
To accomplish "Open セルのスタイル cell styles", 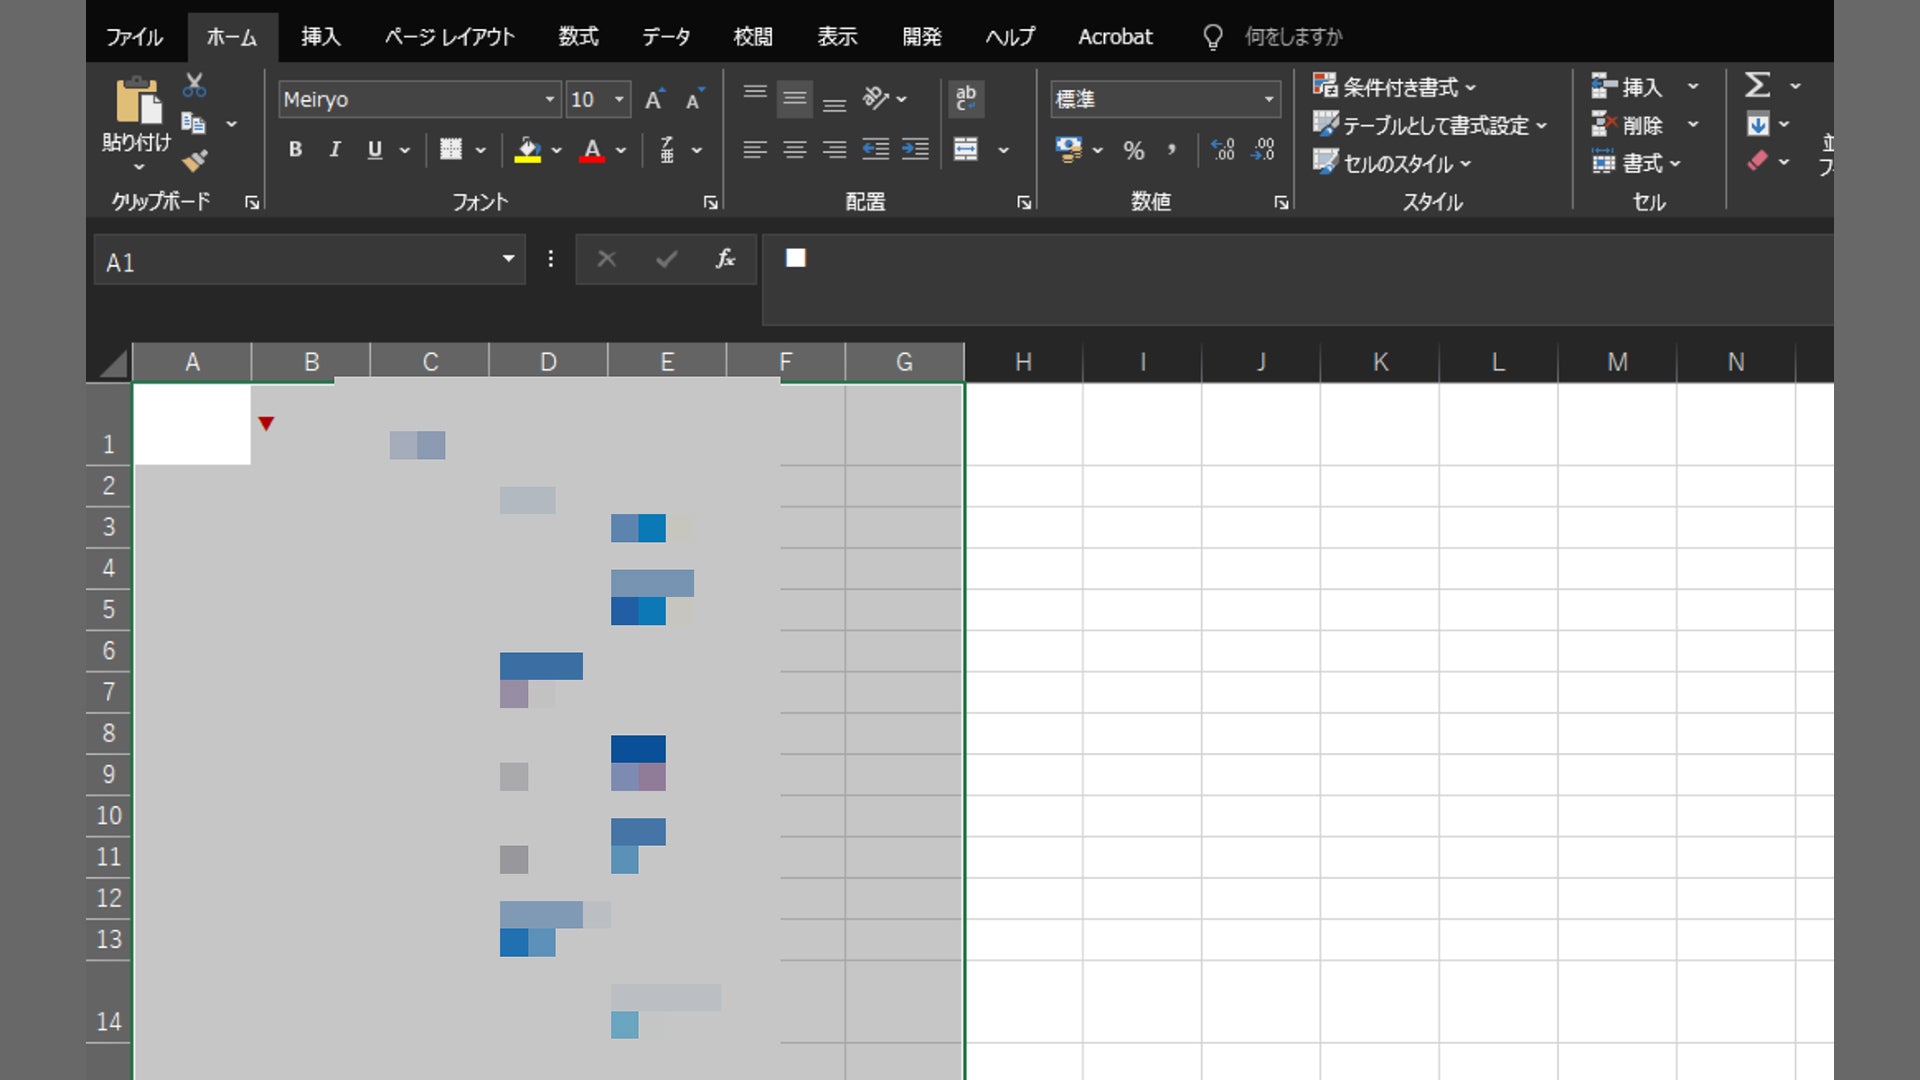I will pyautogui.click(x=1392, y=163).
